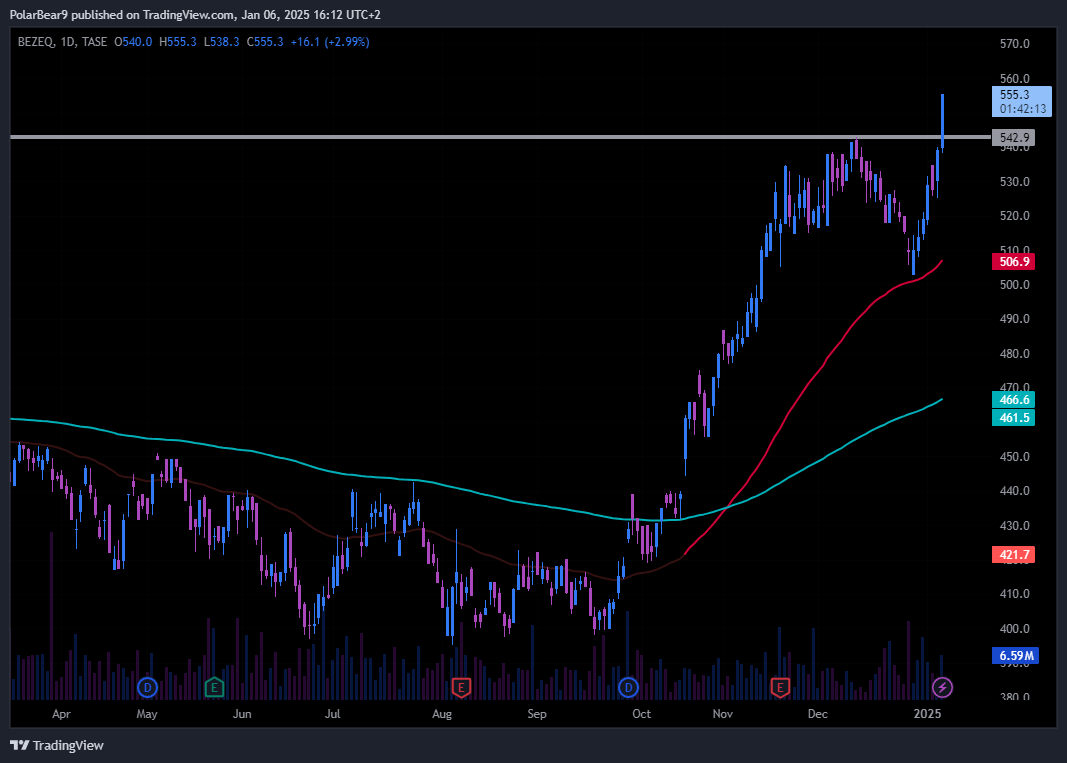Click the dividend marker near May
Image resolution: width=1067 pixels, height=763 pixels.
(148, 687)
